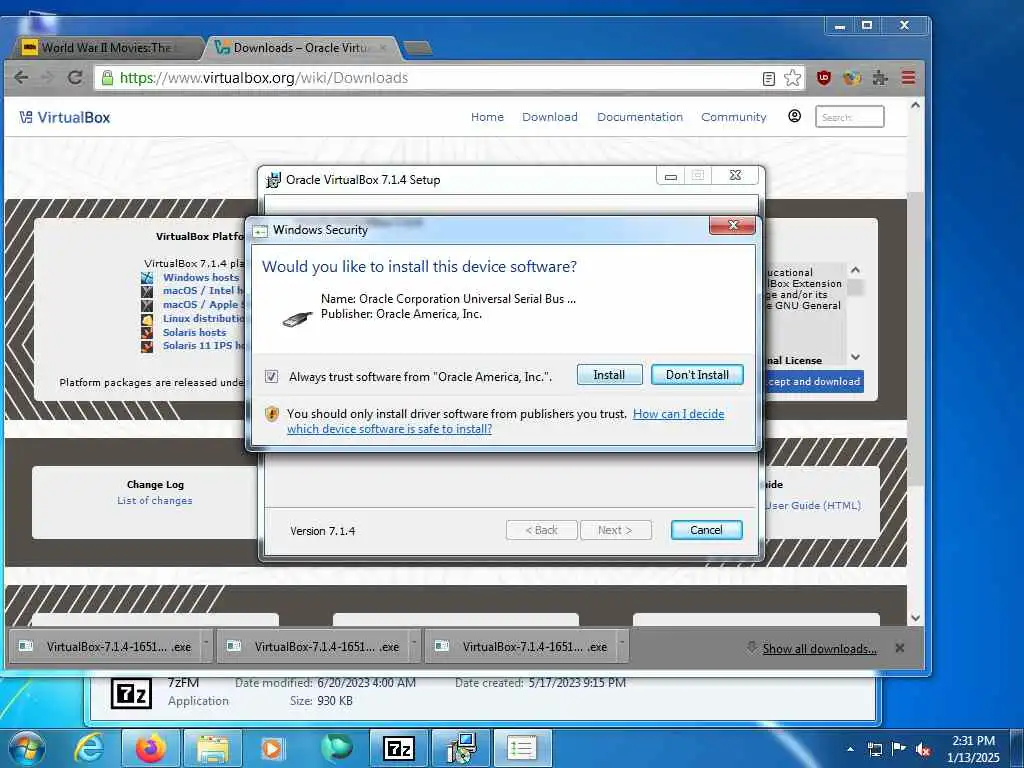Click the colorful extension icon beside uBlock
This screenshot has width=1024, height=768.
point(852,78)
